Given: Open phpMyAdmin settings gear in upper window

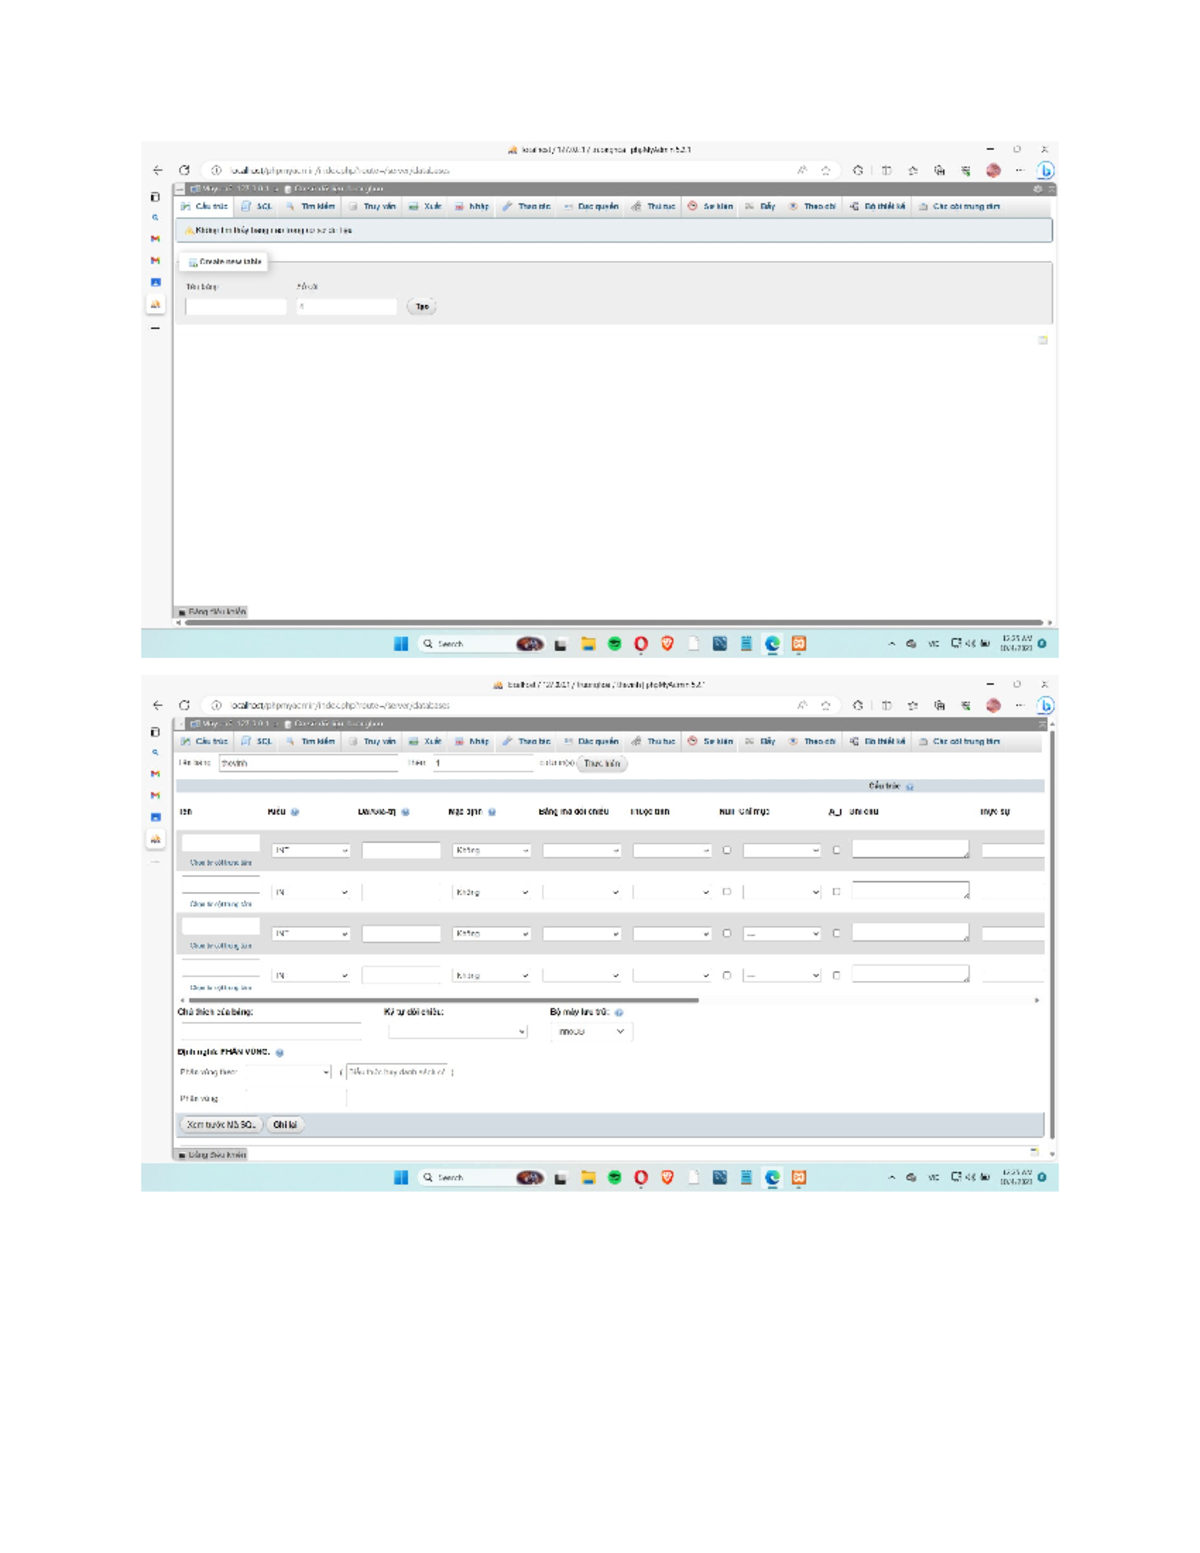Looking at the screenshot, I should click(x=1037, y=188).
